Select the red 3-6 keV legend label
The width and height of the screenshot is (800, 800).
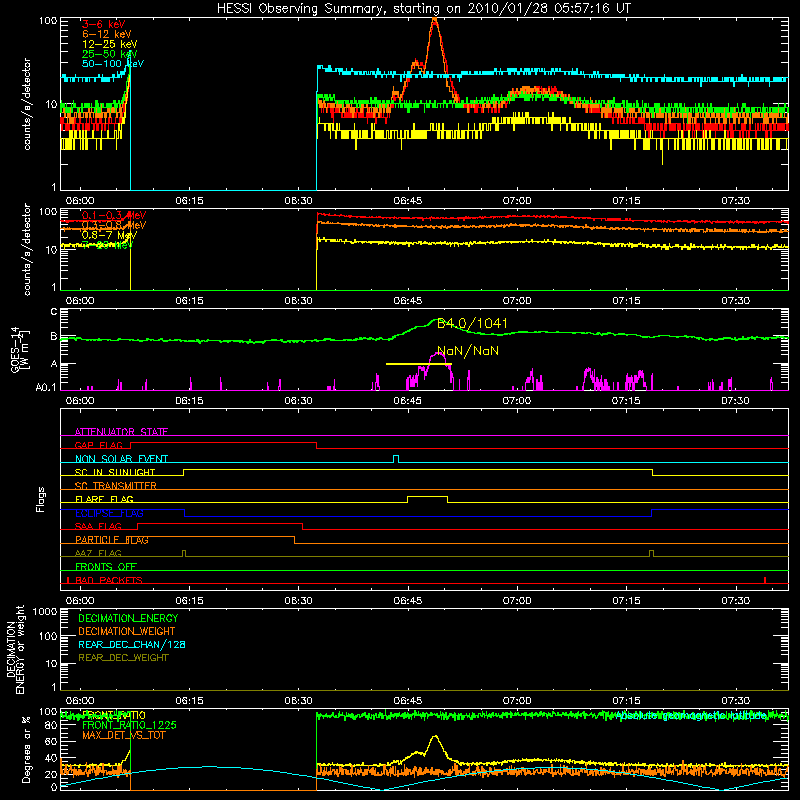click(104, 24)
